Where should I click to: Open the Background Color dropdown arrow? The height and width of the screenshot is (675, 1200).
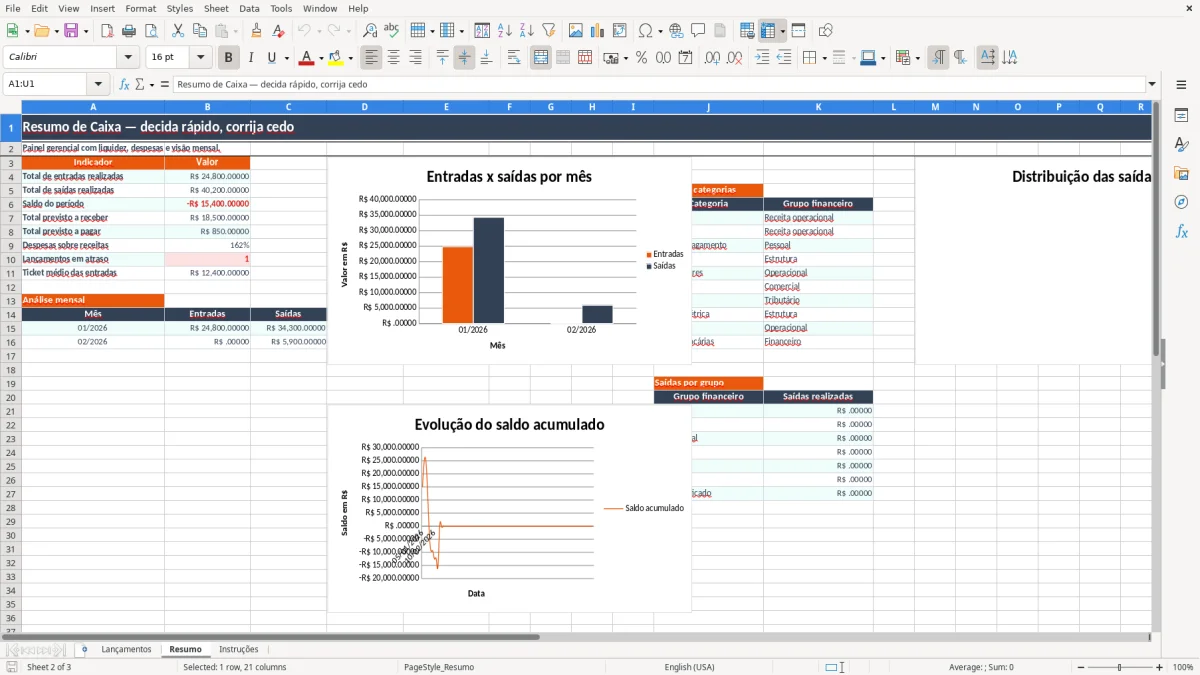(x=351, y=58)
